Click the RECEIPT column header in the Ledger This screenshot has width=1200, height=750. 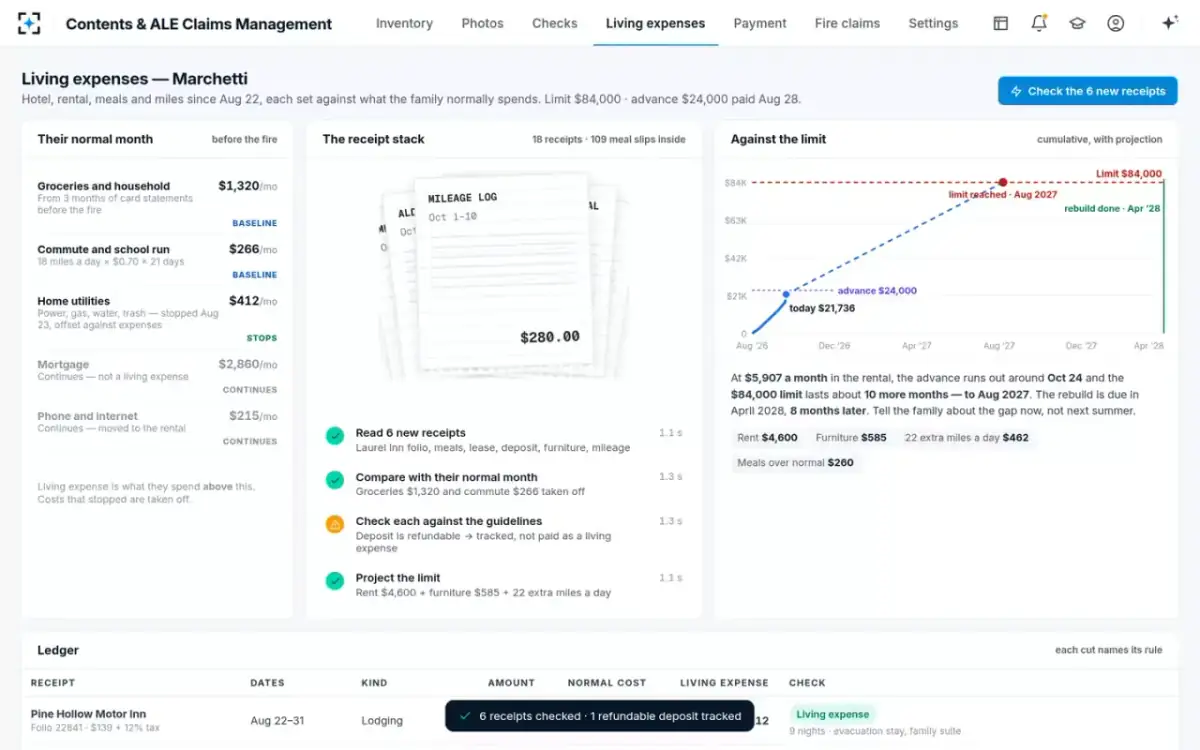[53, 683]
